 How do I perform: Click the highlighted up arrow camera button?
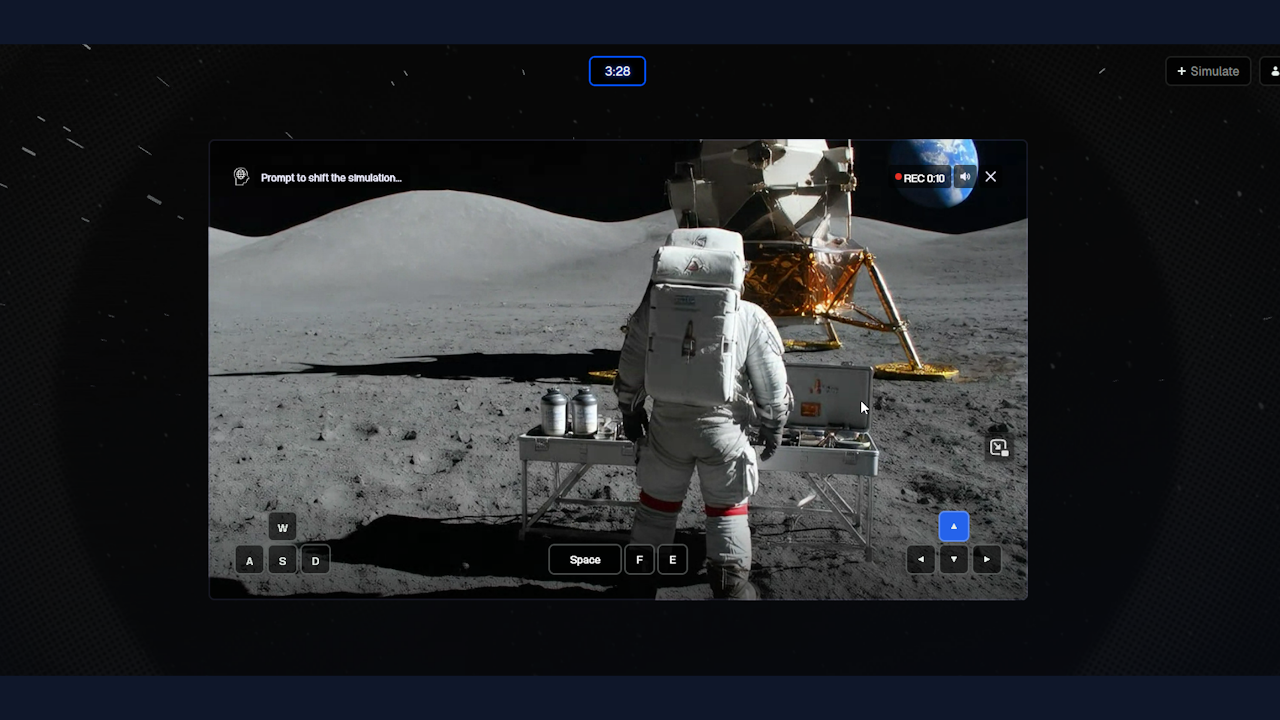[x=954, y=526]
